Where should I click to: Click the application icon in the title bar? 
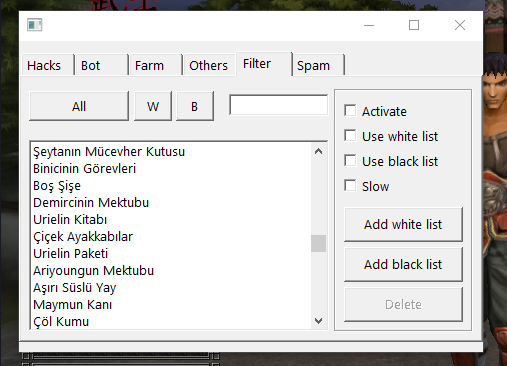[35, 25]
